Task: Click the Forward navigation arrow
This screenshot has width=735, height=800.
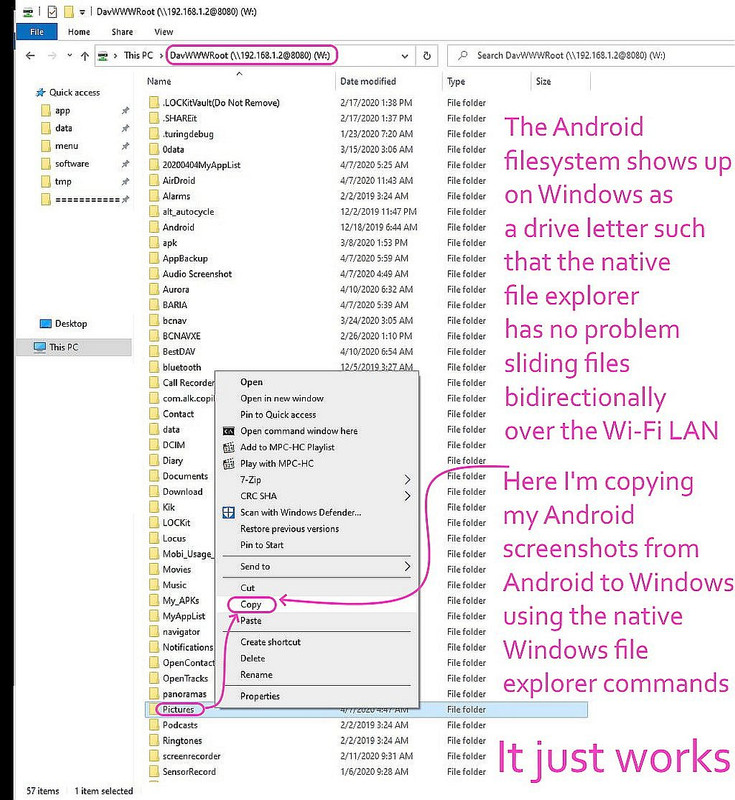Action: (52, 56)
